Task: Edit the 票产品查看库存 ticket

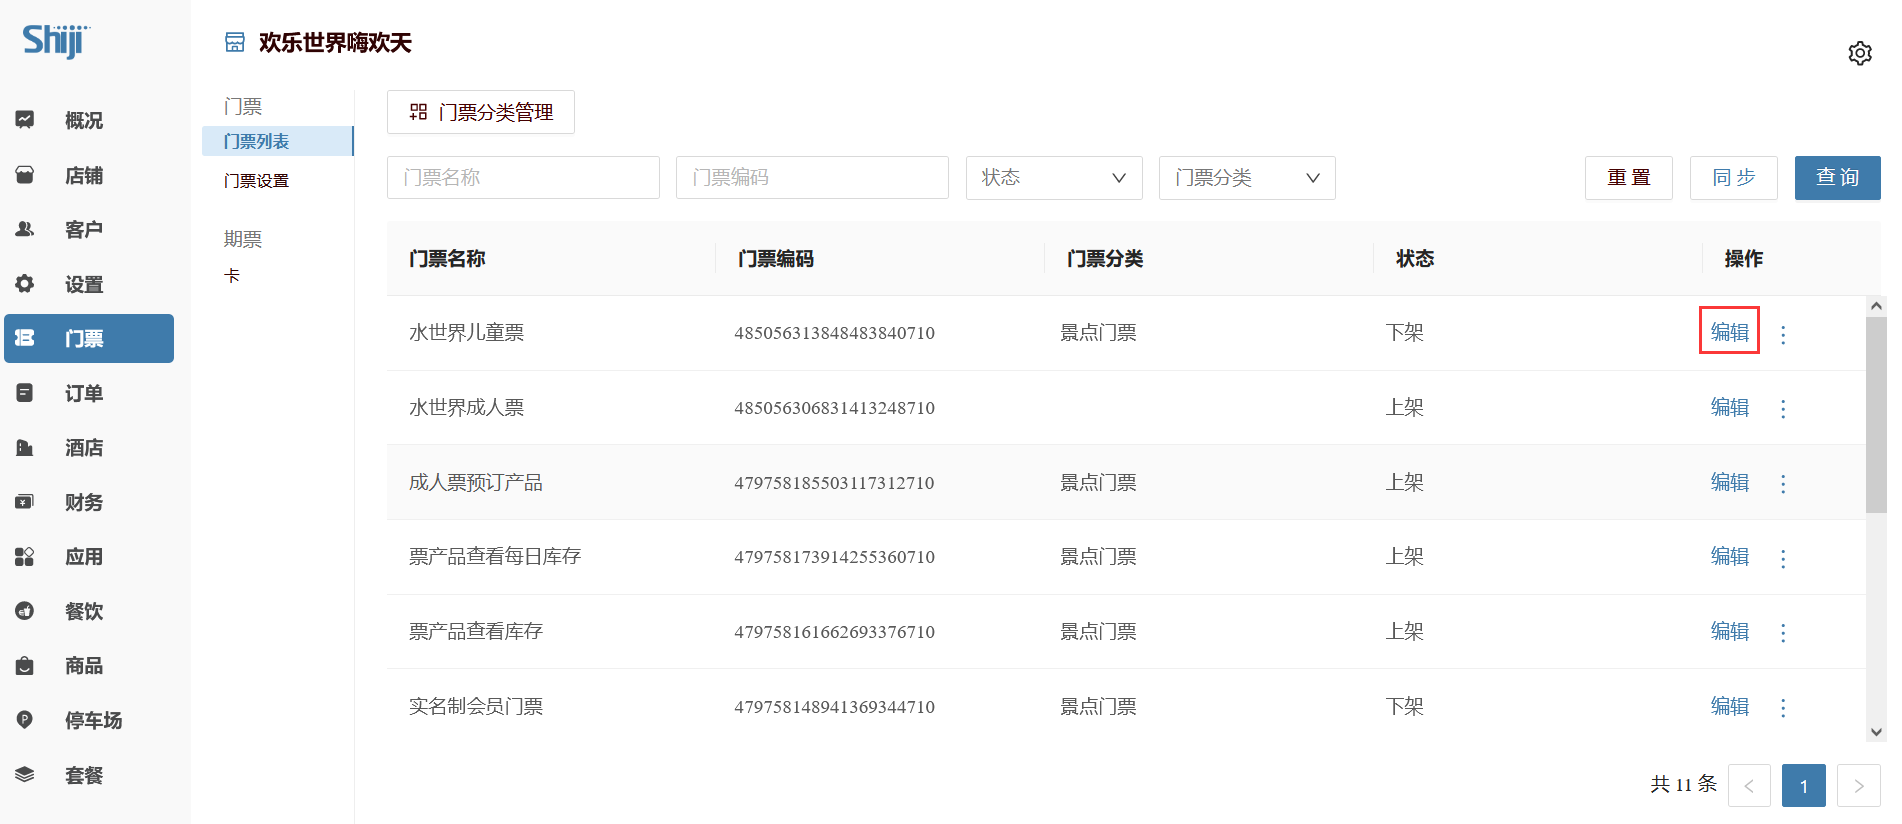Action: click(x=1730, y=631)
